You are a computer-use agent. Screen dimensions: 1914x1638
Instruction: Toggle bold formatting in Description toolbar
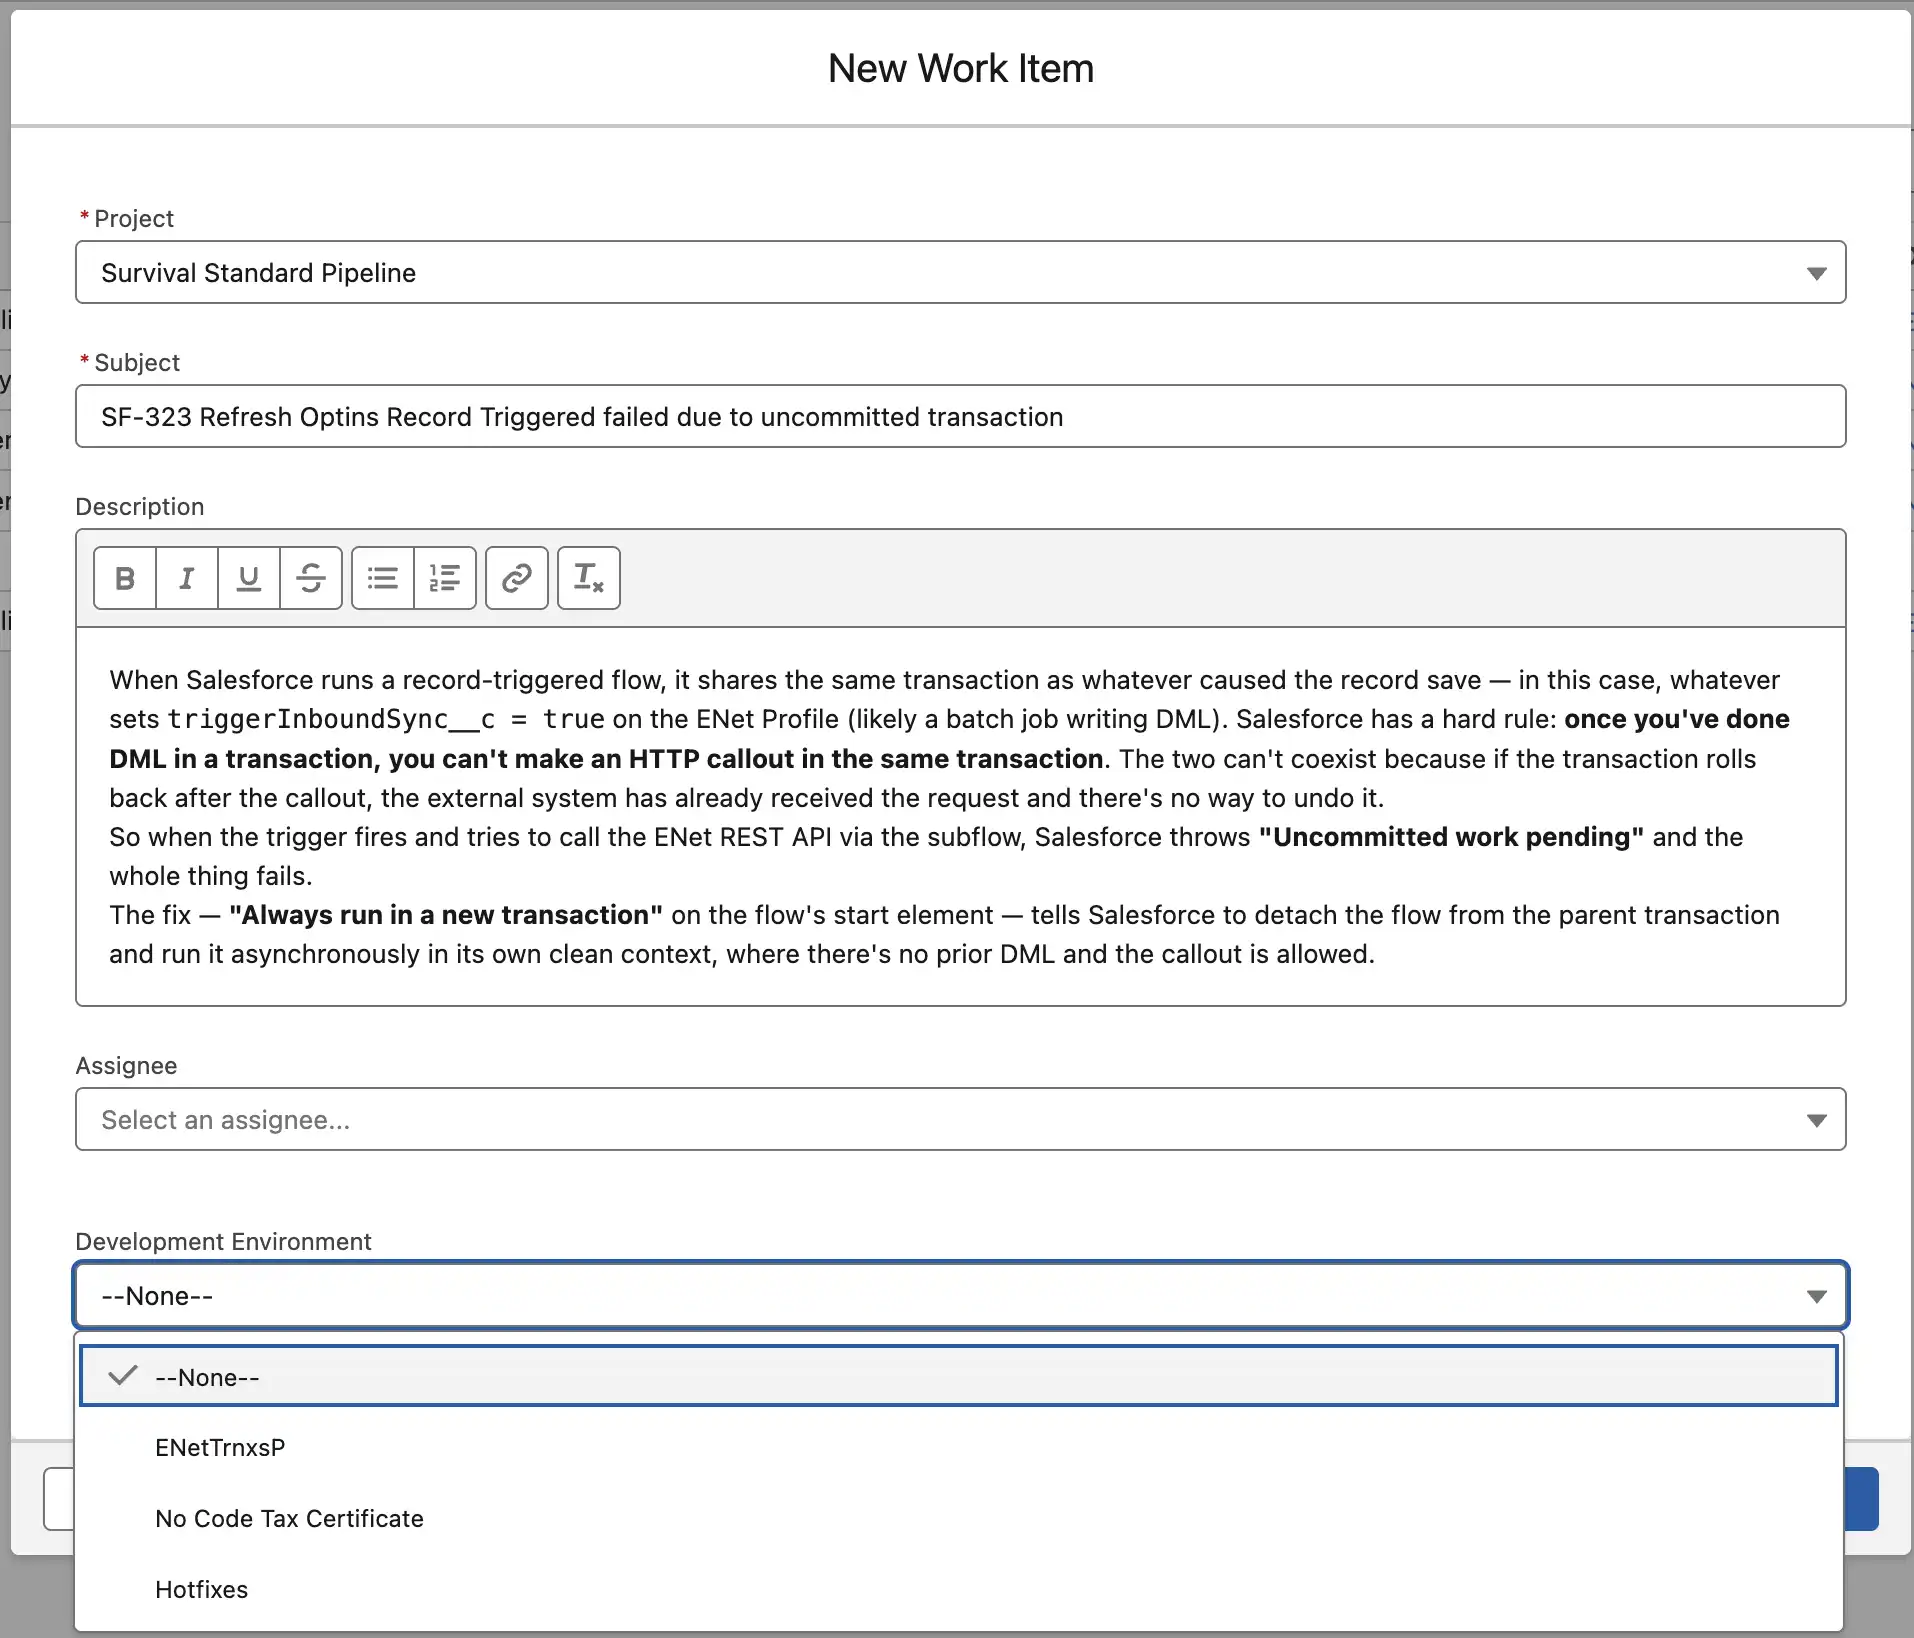coord(125,578)
